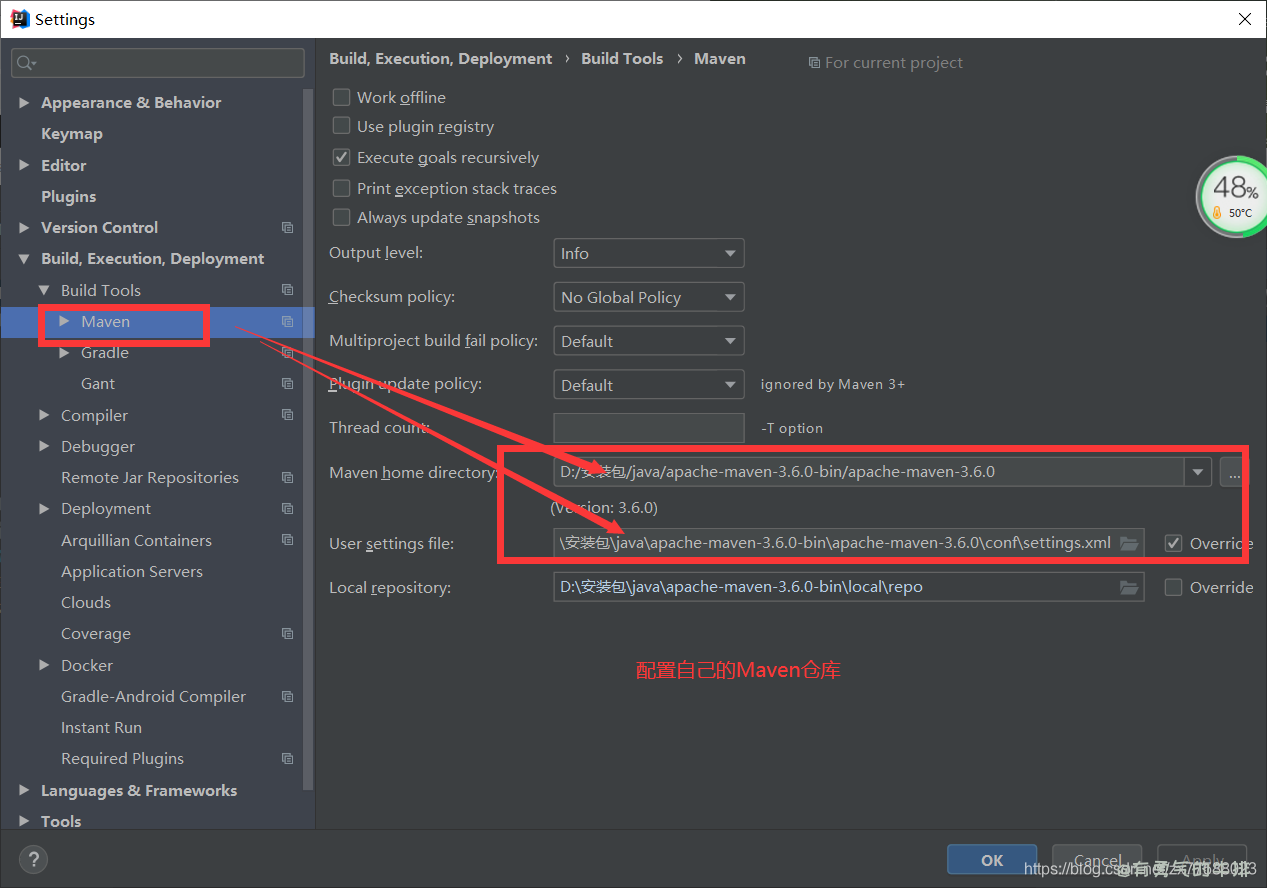This screenshot has height=888, width=1267.
Task: Select Gradle-Android Compiler item
Action: [x=153, y=697]
